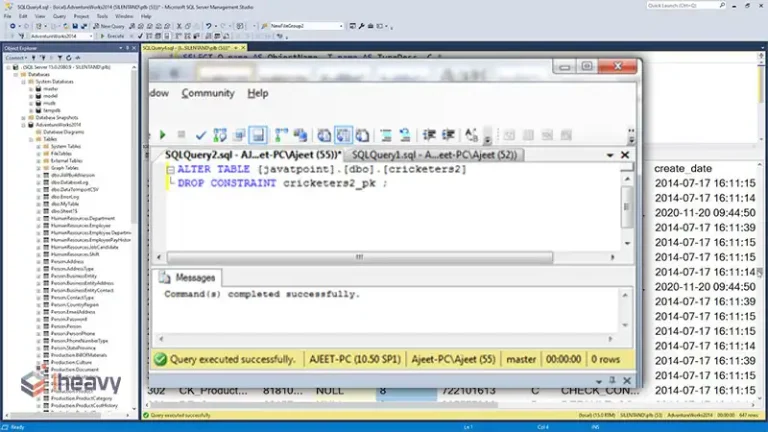
Task: Close the SQLQuery2.sql document pane with the X
Action: pyautogui.click(x=625, y=155)
